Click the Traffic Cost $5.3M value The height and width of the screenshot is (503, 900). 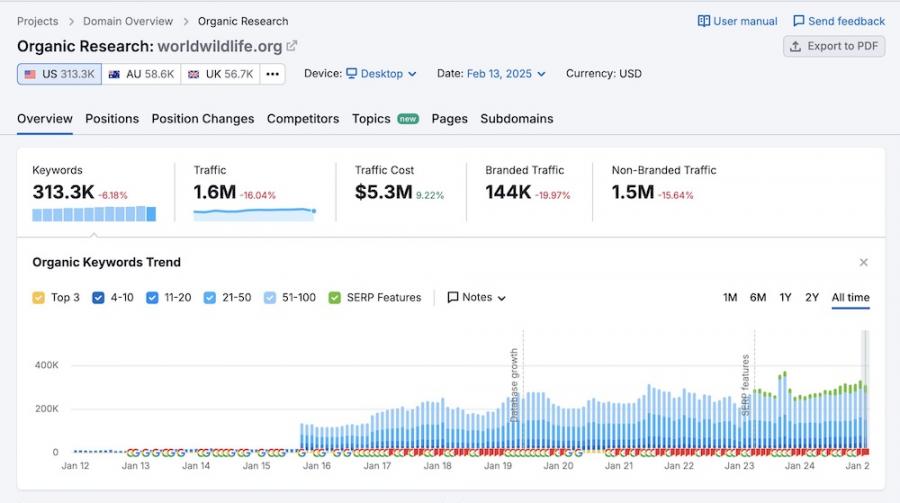click(x=383, y=192)
